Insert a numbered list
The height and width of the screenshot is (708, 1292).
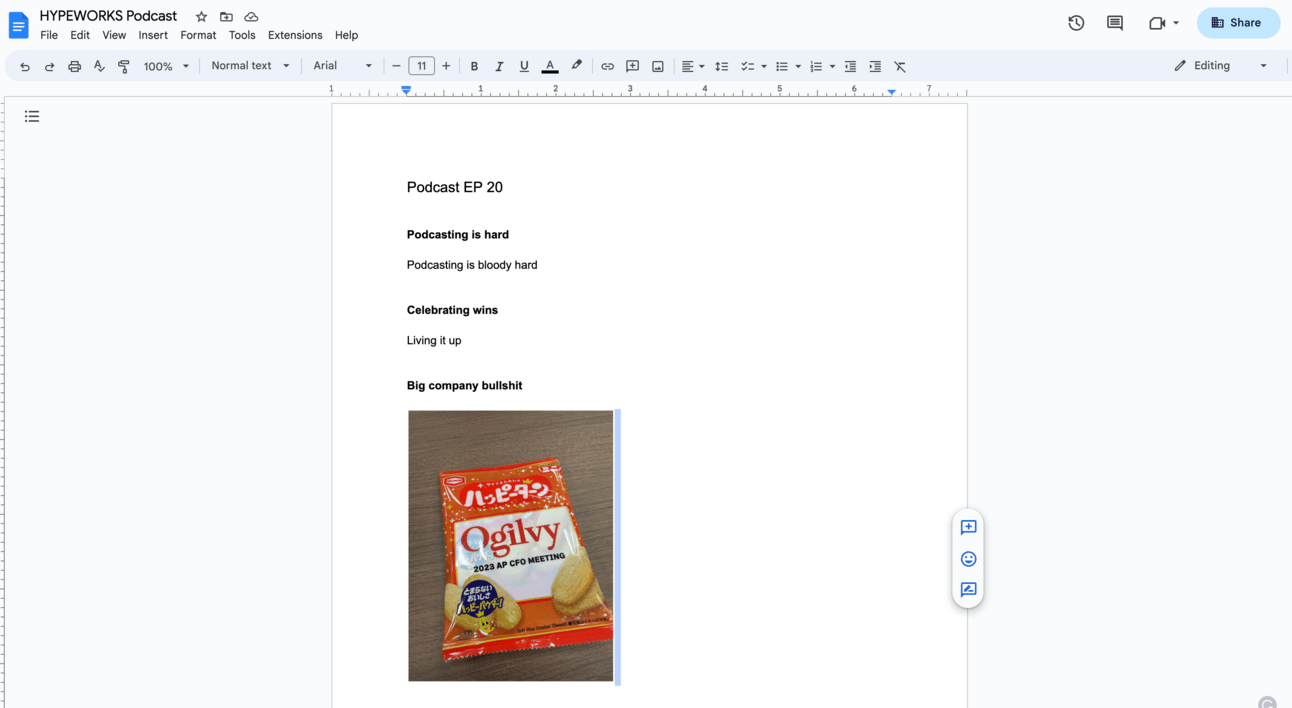[816, 66]
